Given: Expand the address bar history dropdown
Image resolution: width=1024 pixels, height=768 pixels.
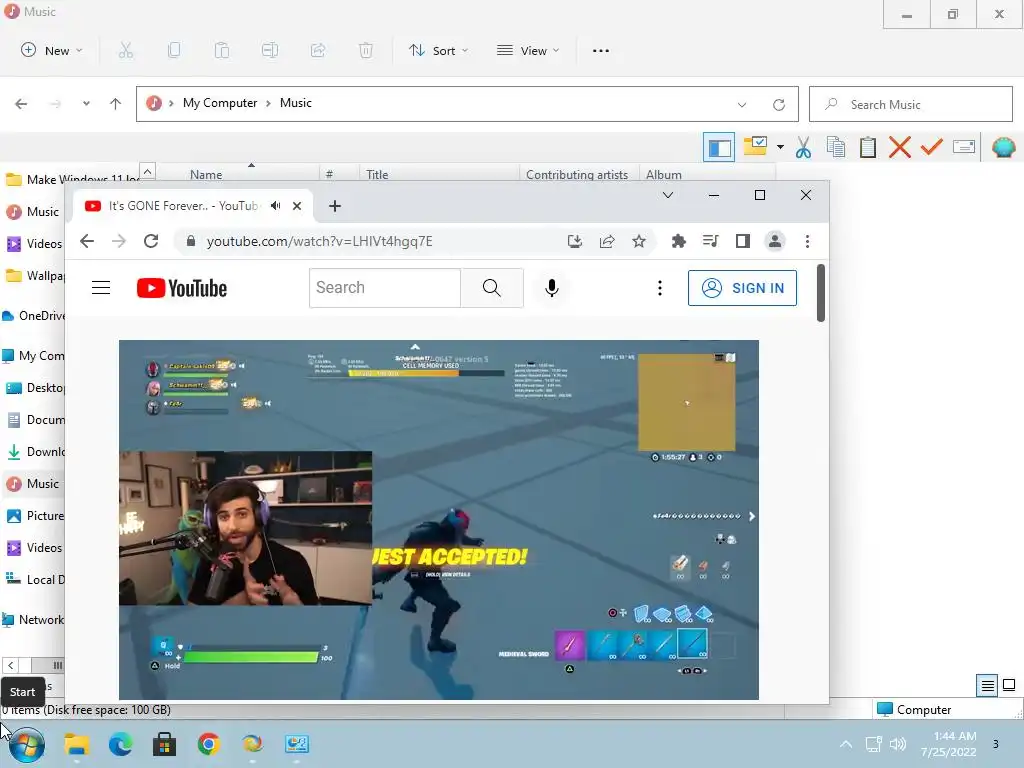Looking at the screenshot, I should point(742,104).
